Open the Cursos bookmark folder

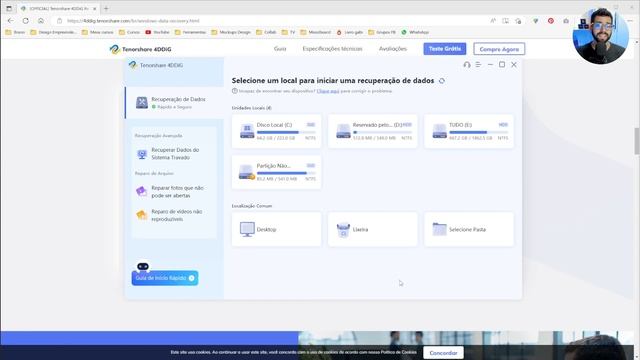click(x=129, y=32)
